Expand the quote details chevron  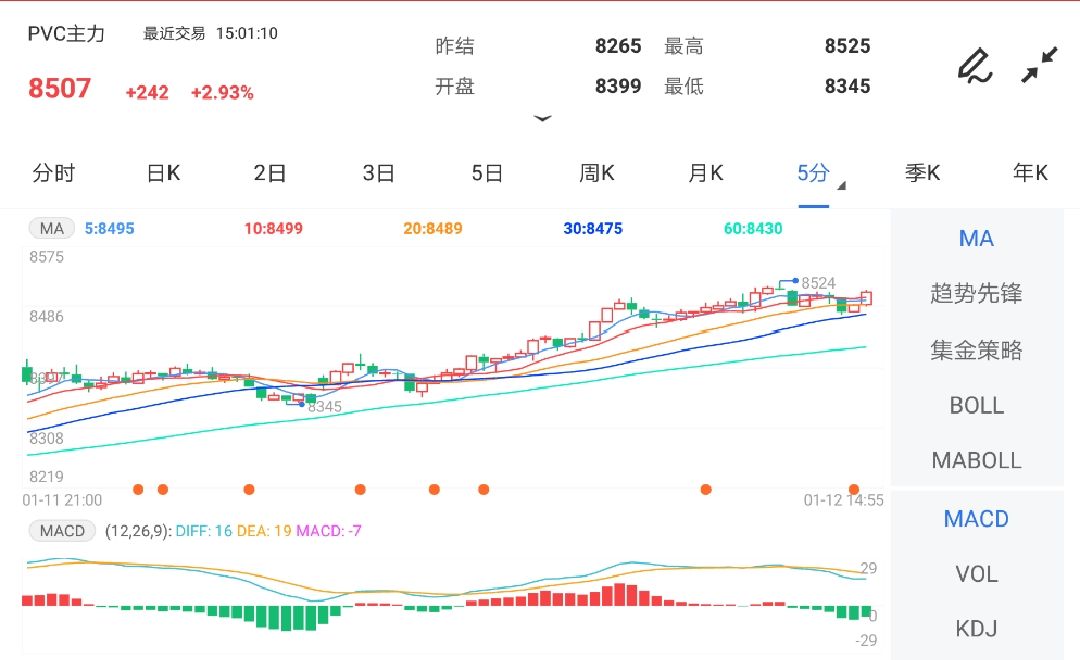coord(543,118)
